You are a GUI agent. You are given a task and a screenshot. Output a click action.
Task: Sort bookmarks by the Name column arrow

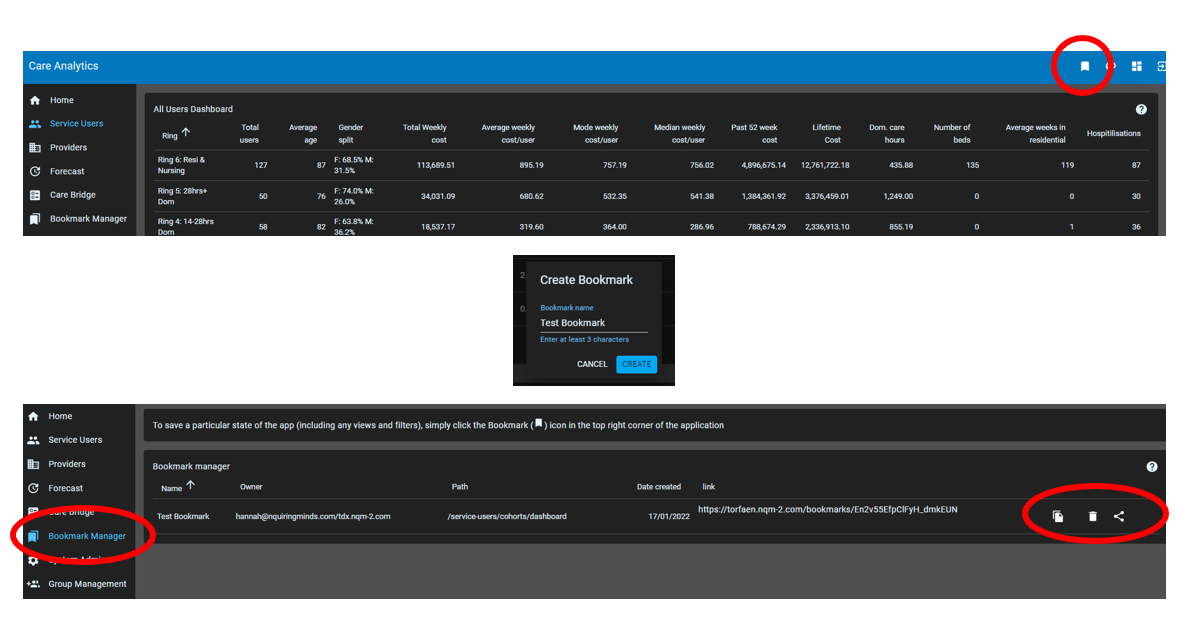190,485
